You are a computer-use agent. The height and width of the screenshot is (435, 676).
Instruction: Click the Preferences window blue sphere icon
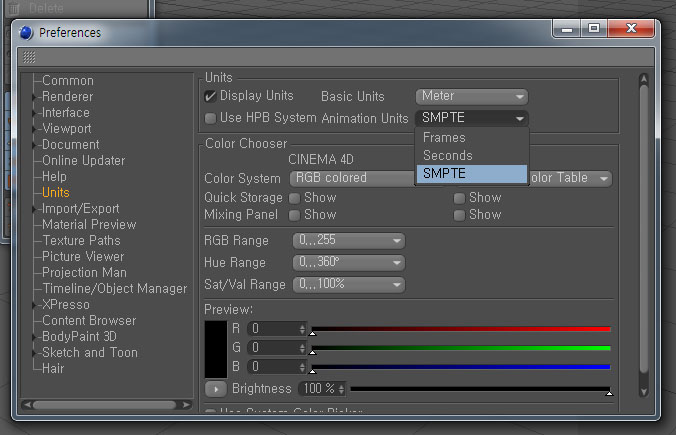point(26,33)
